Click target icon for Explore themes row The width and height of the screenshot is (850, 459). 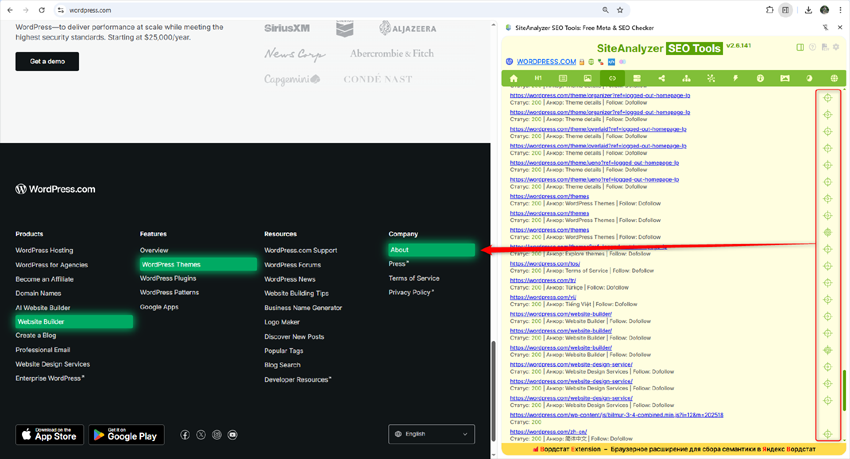pyautogui.click(x=828, y=249)
